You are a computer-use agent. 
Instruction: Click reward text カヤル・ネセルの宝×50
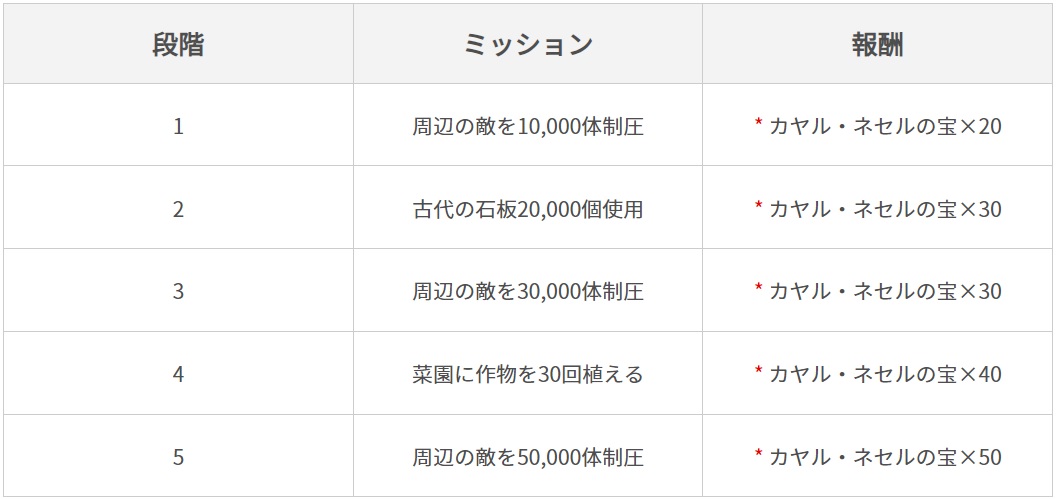885,458
